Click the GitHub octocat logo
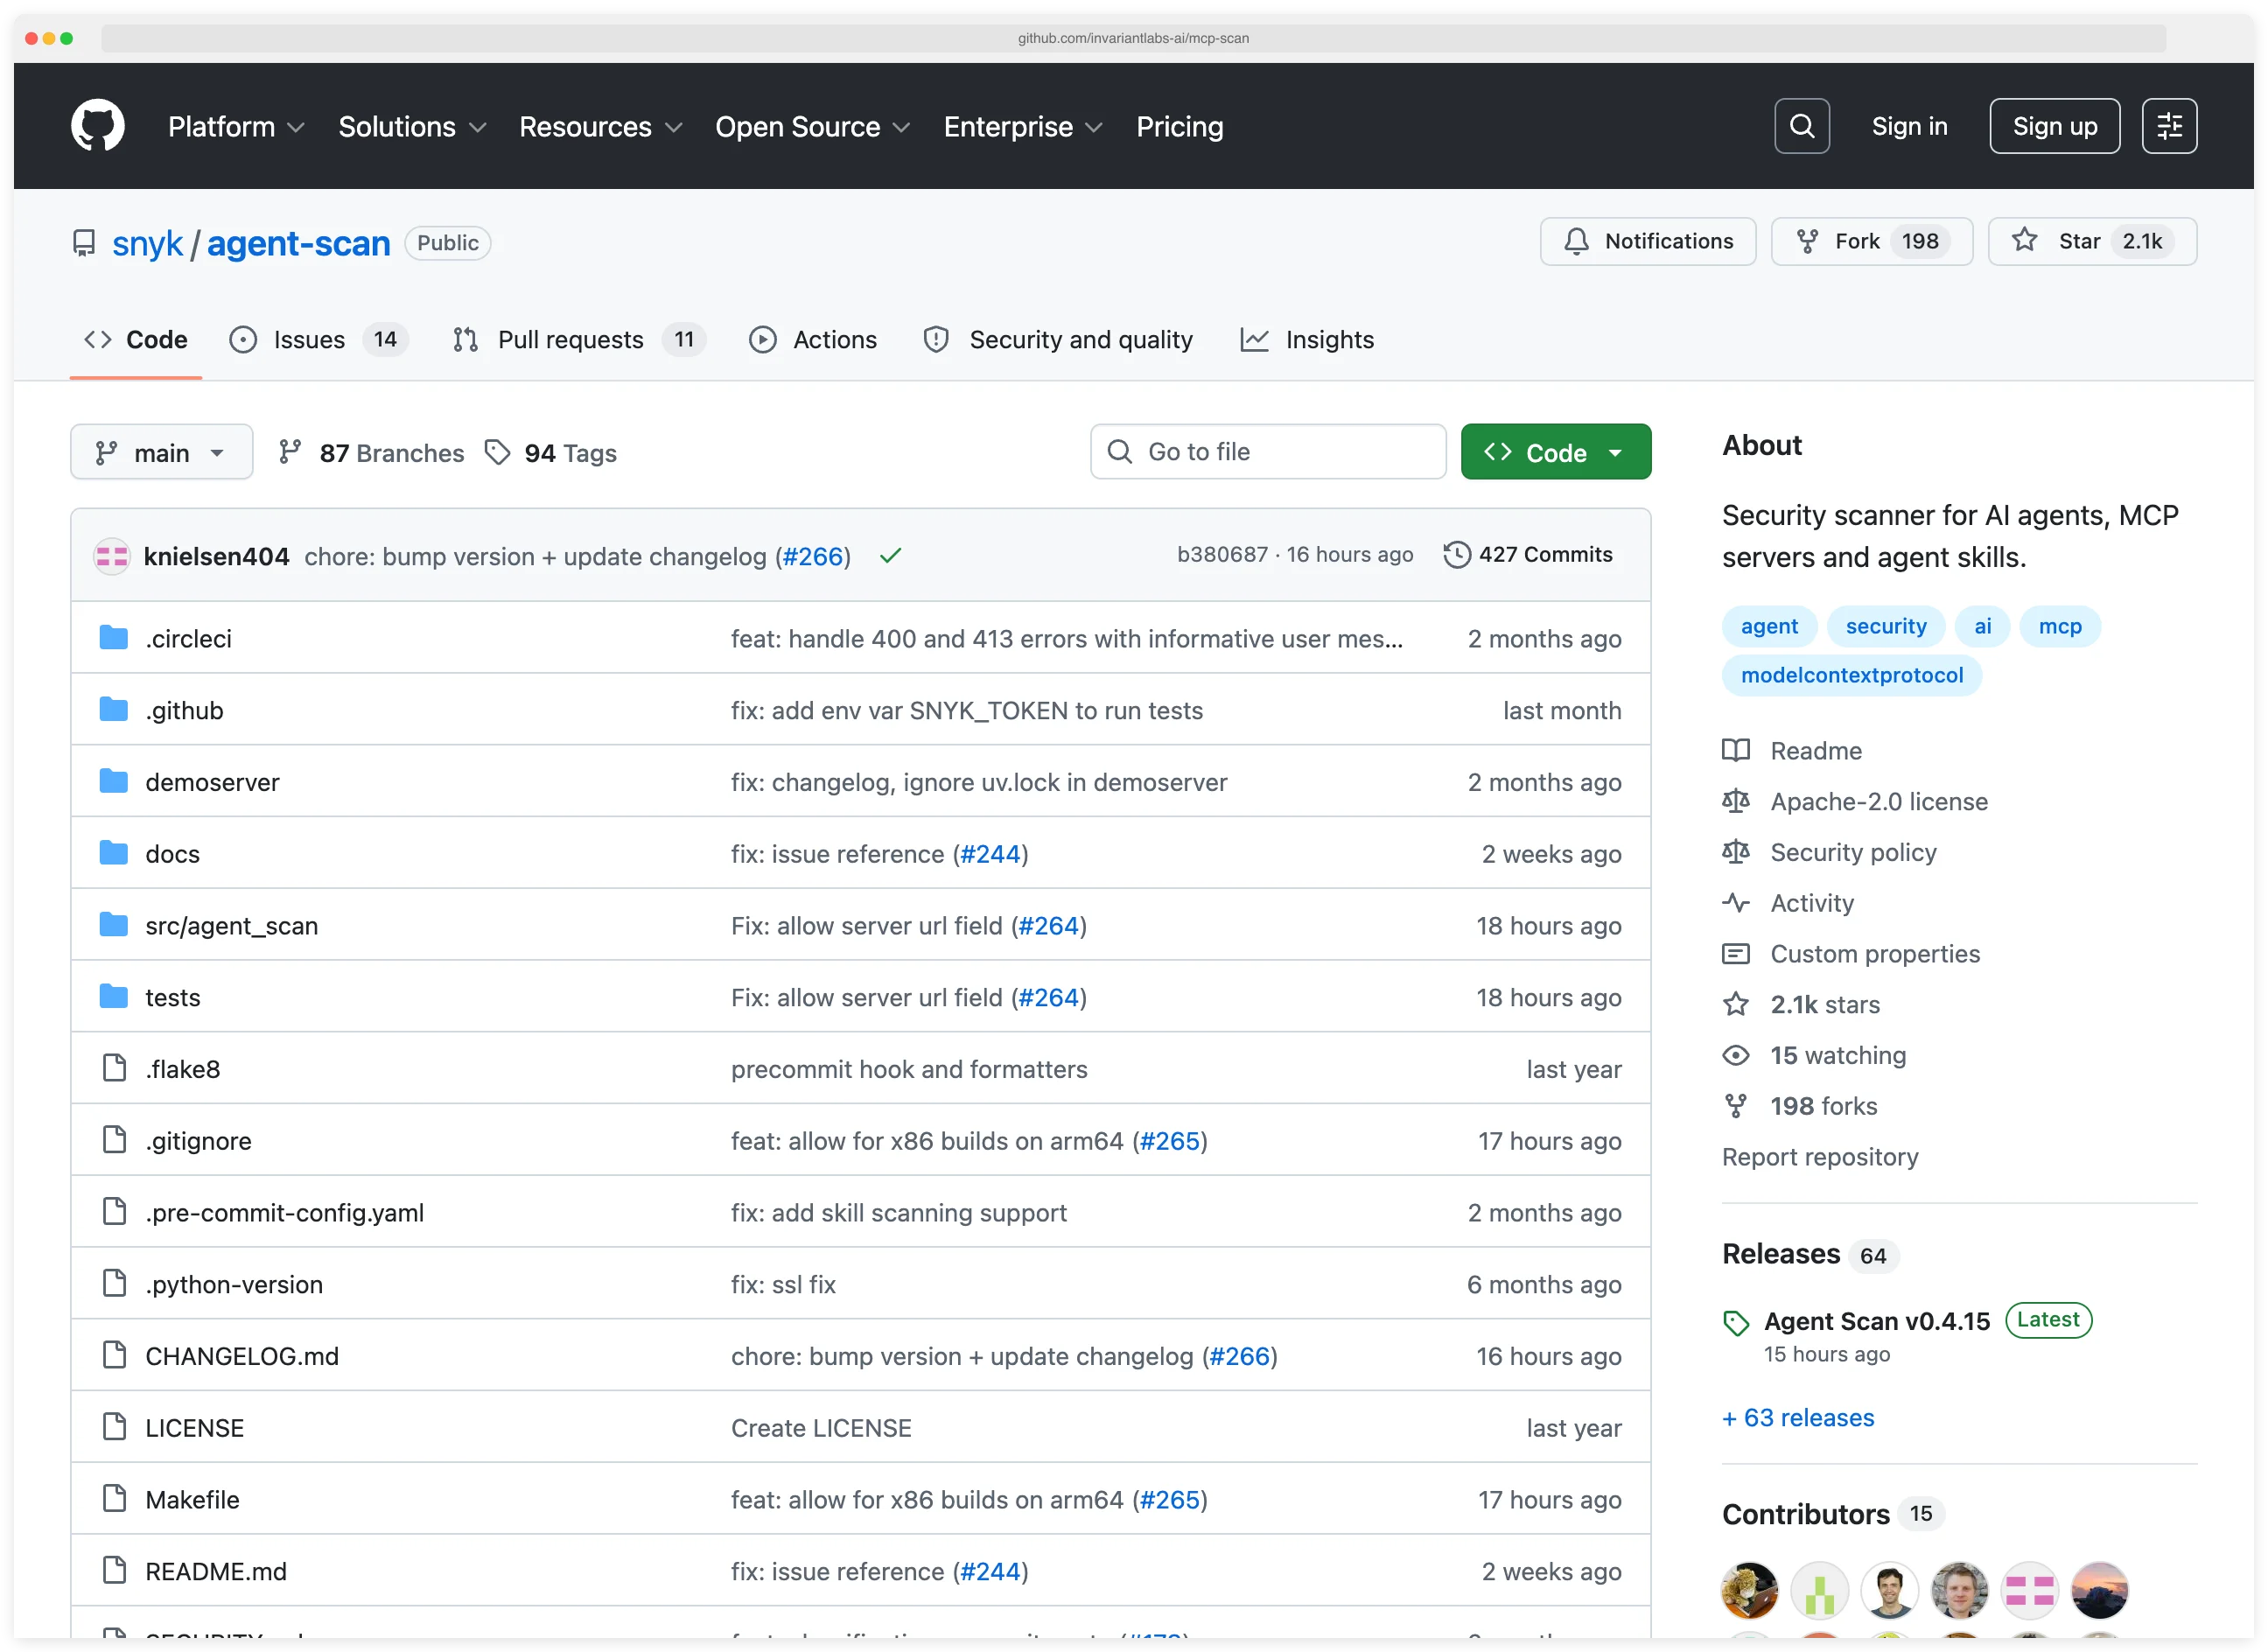The height and width of the screenshot is (1652, 2268). 97,125
